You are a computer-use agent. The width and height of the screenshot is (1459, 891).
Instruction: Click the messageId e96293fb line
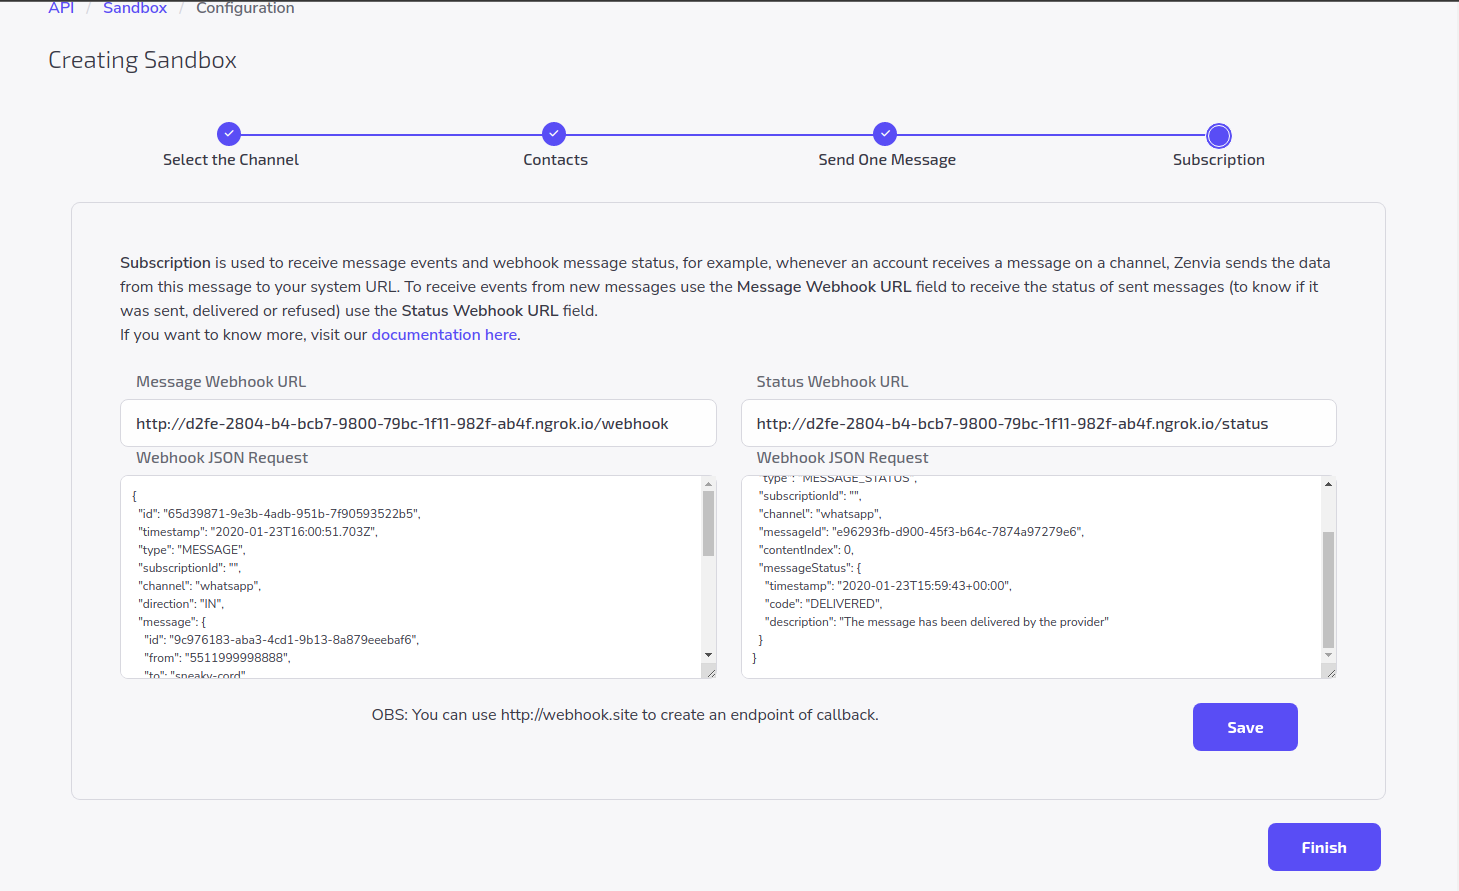click(x=921, y=532)
